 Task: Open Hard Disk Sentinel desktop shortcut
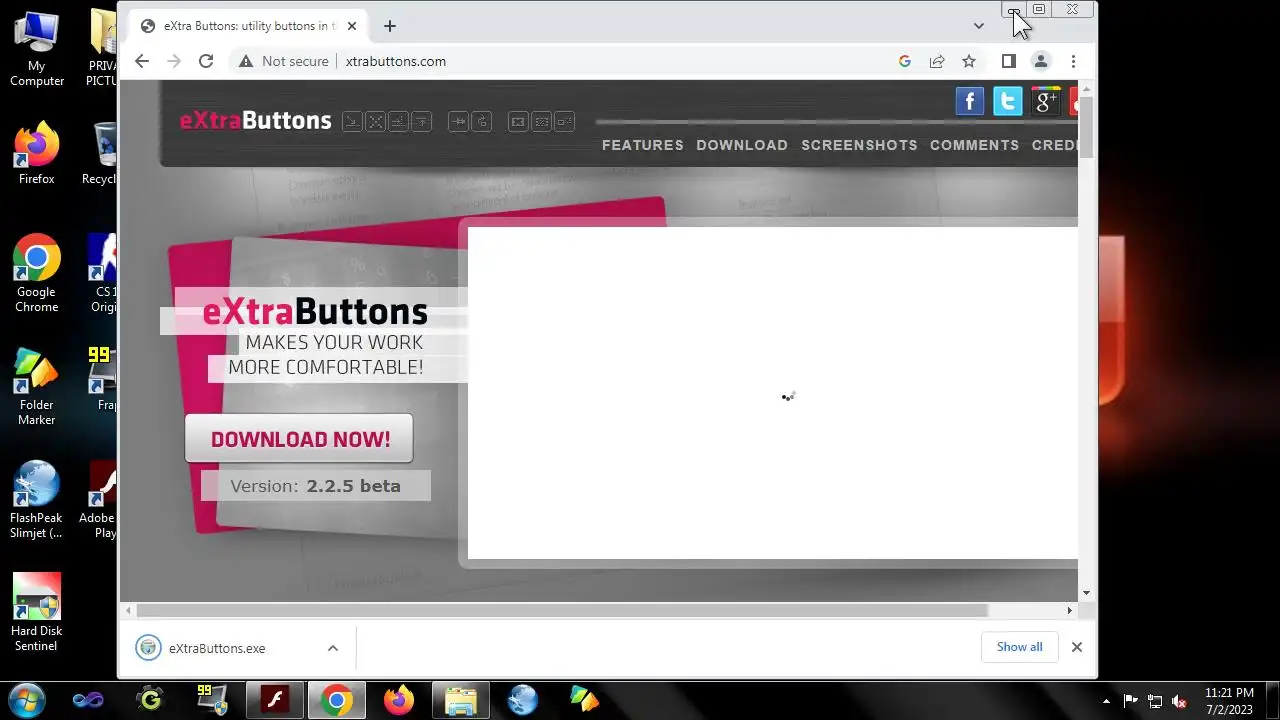tap(37, 613)
